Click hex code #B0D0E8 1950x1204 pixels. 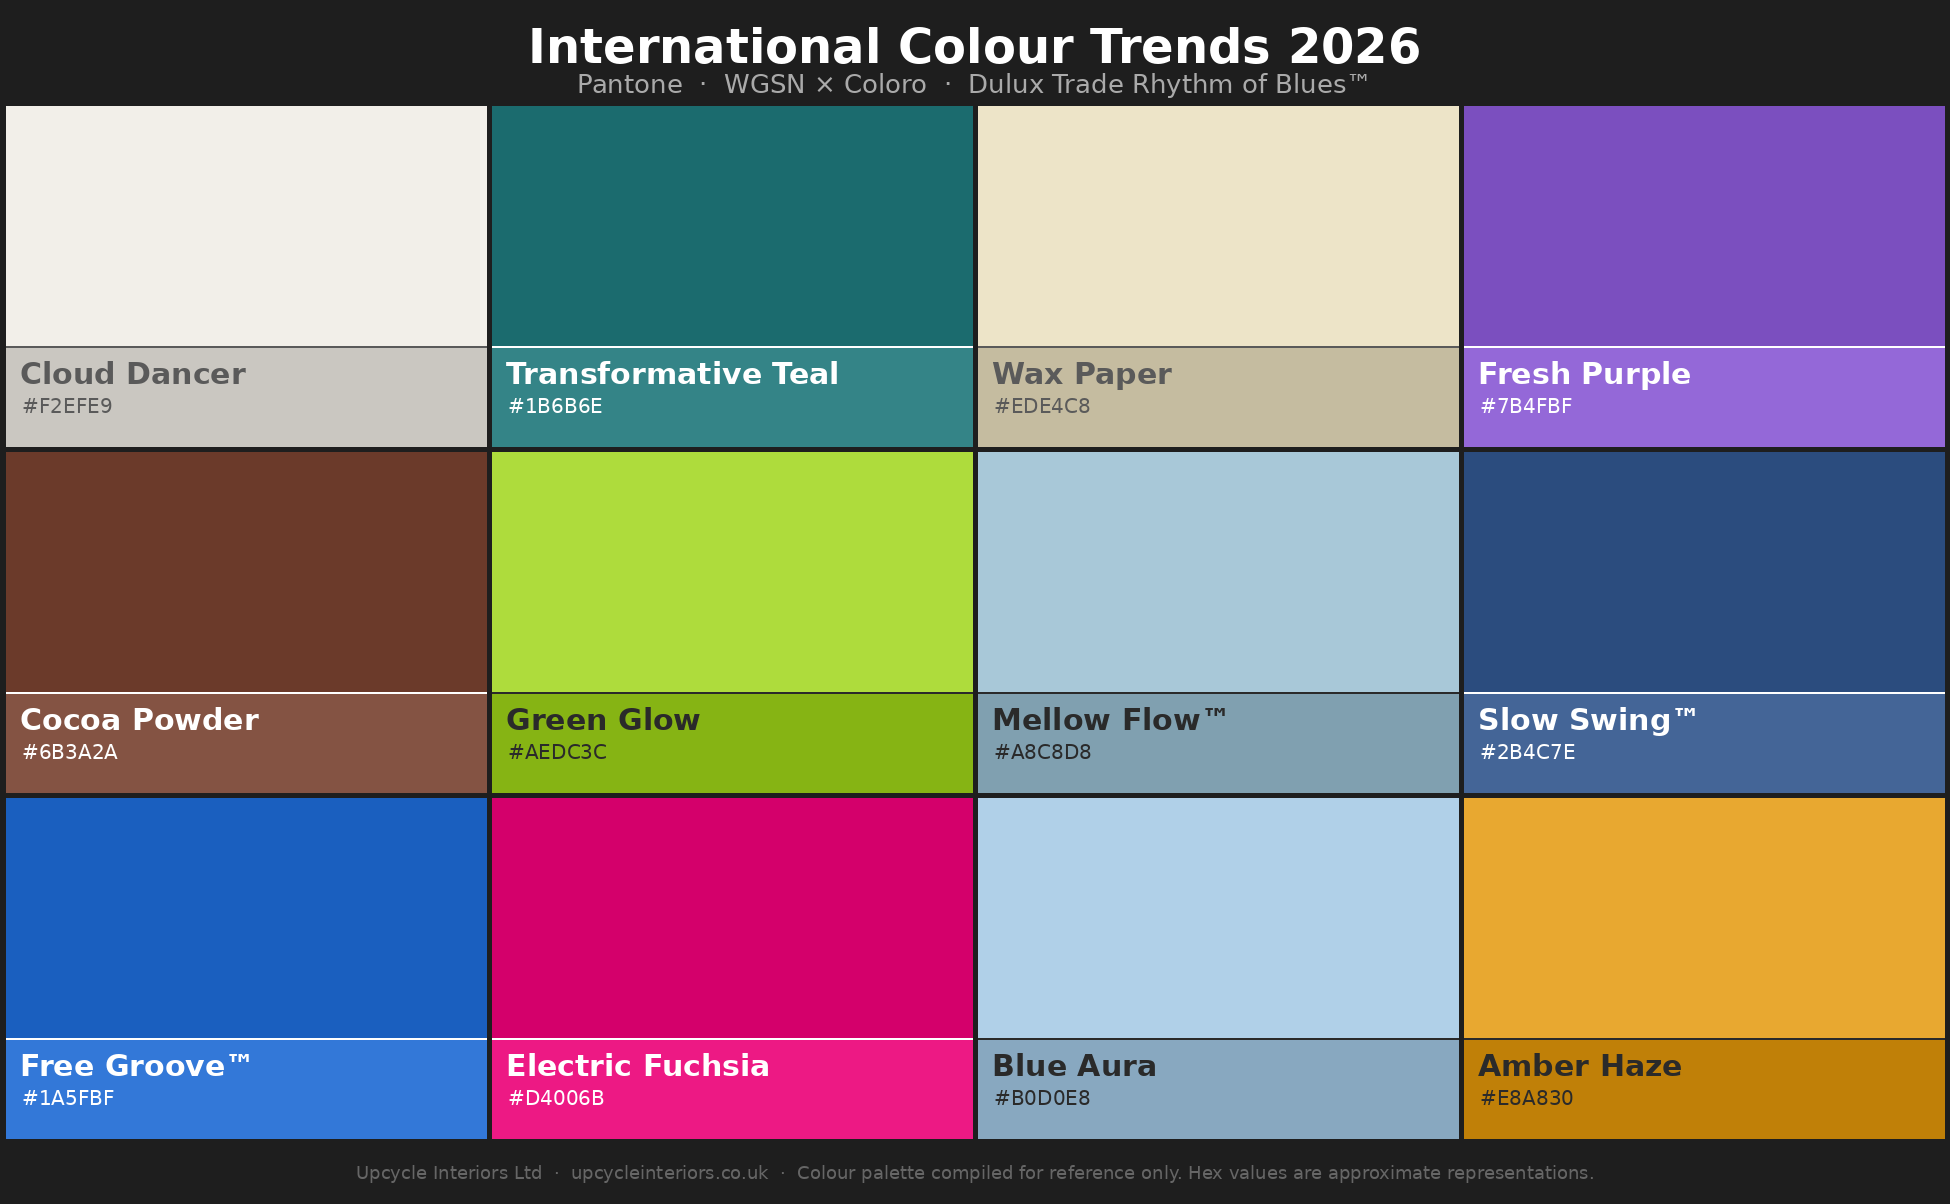[x=1042, y=1098]
